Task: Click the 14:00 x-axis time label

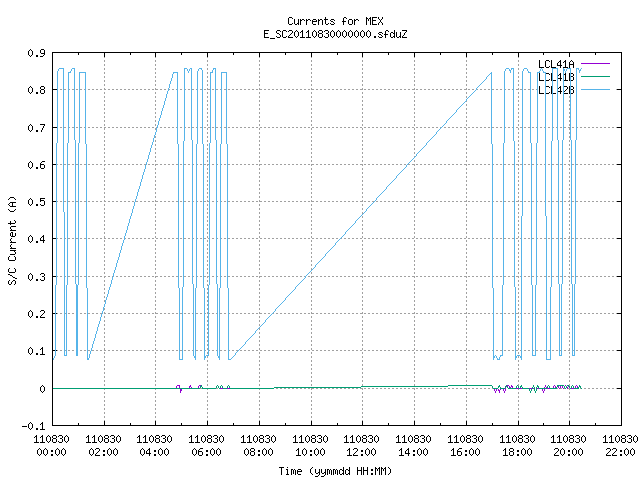Action: click(413, 452)
